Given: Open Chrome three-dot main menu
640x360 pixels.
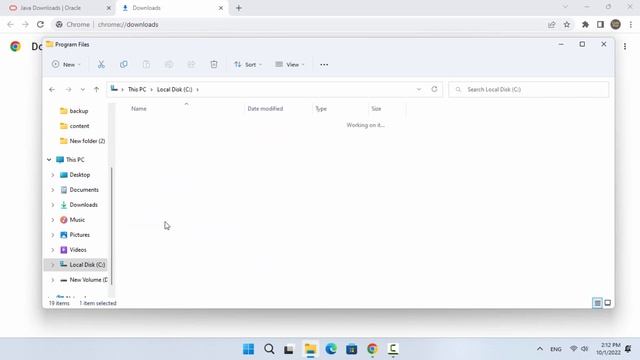Looking at the screenshot, I should point(631,24).
